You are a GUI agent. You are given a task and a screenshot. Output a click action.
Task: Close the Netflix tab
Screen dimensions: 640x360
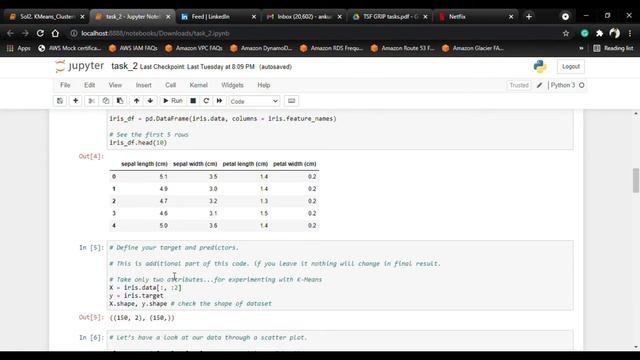coord(511,17)
